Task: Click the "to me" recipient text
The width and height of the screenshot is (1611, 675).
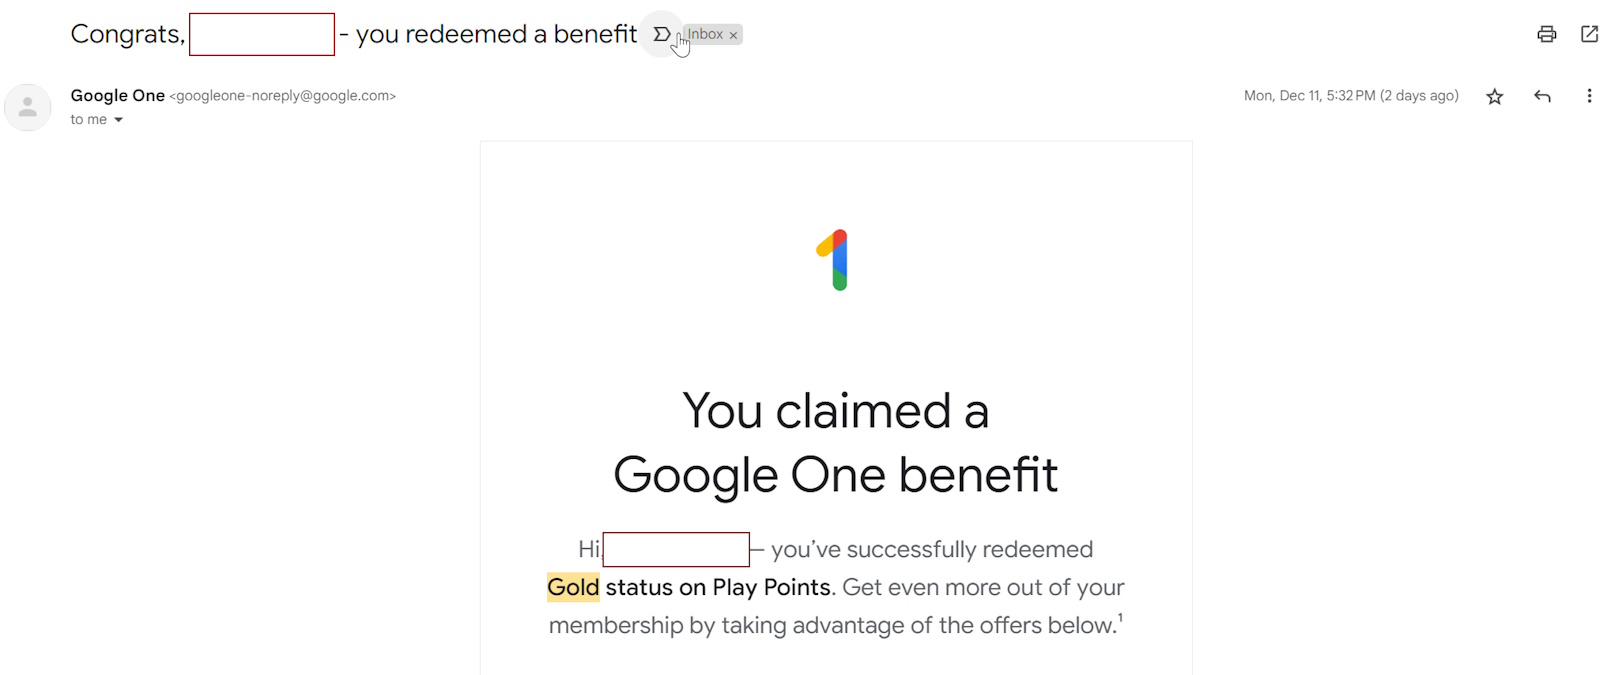Action: (88, 120)
